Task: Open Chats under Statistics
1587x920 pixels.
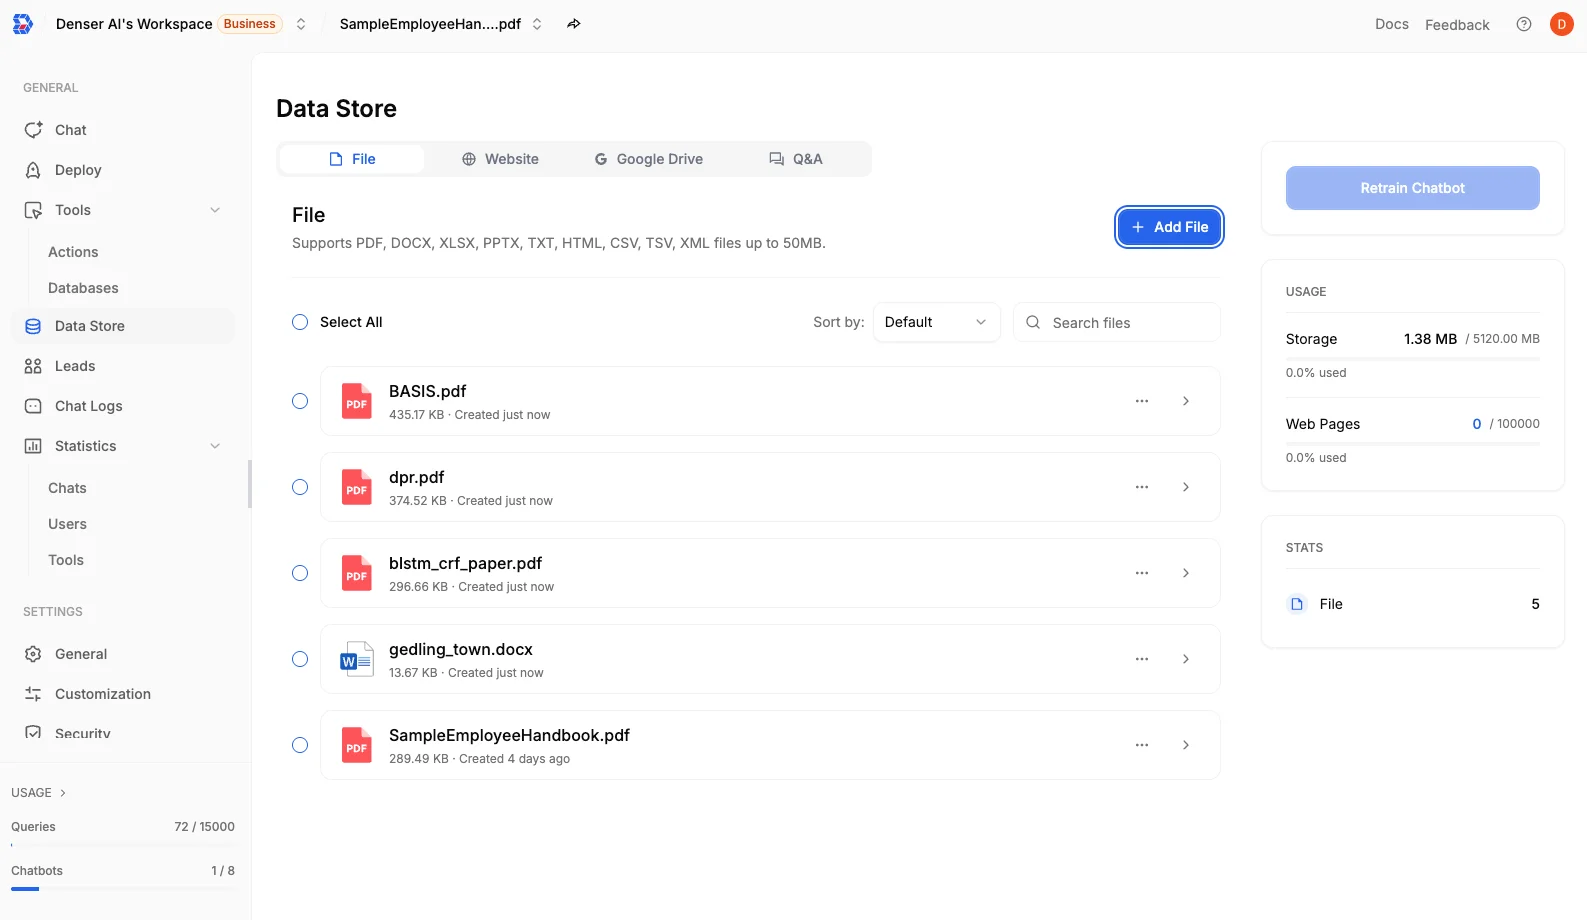Action: click(x=67, y=488)
